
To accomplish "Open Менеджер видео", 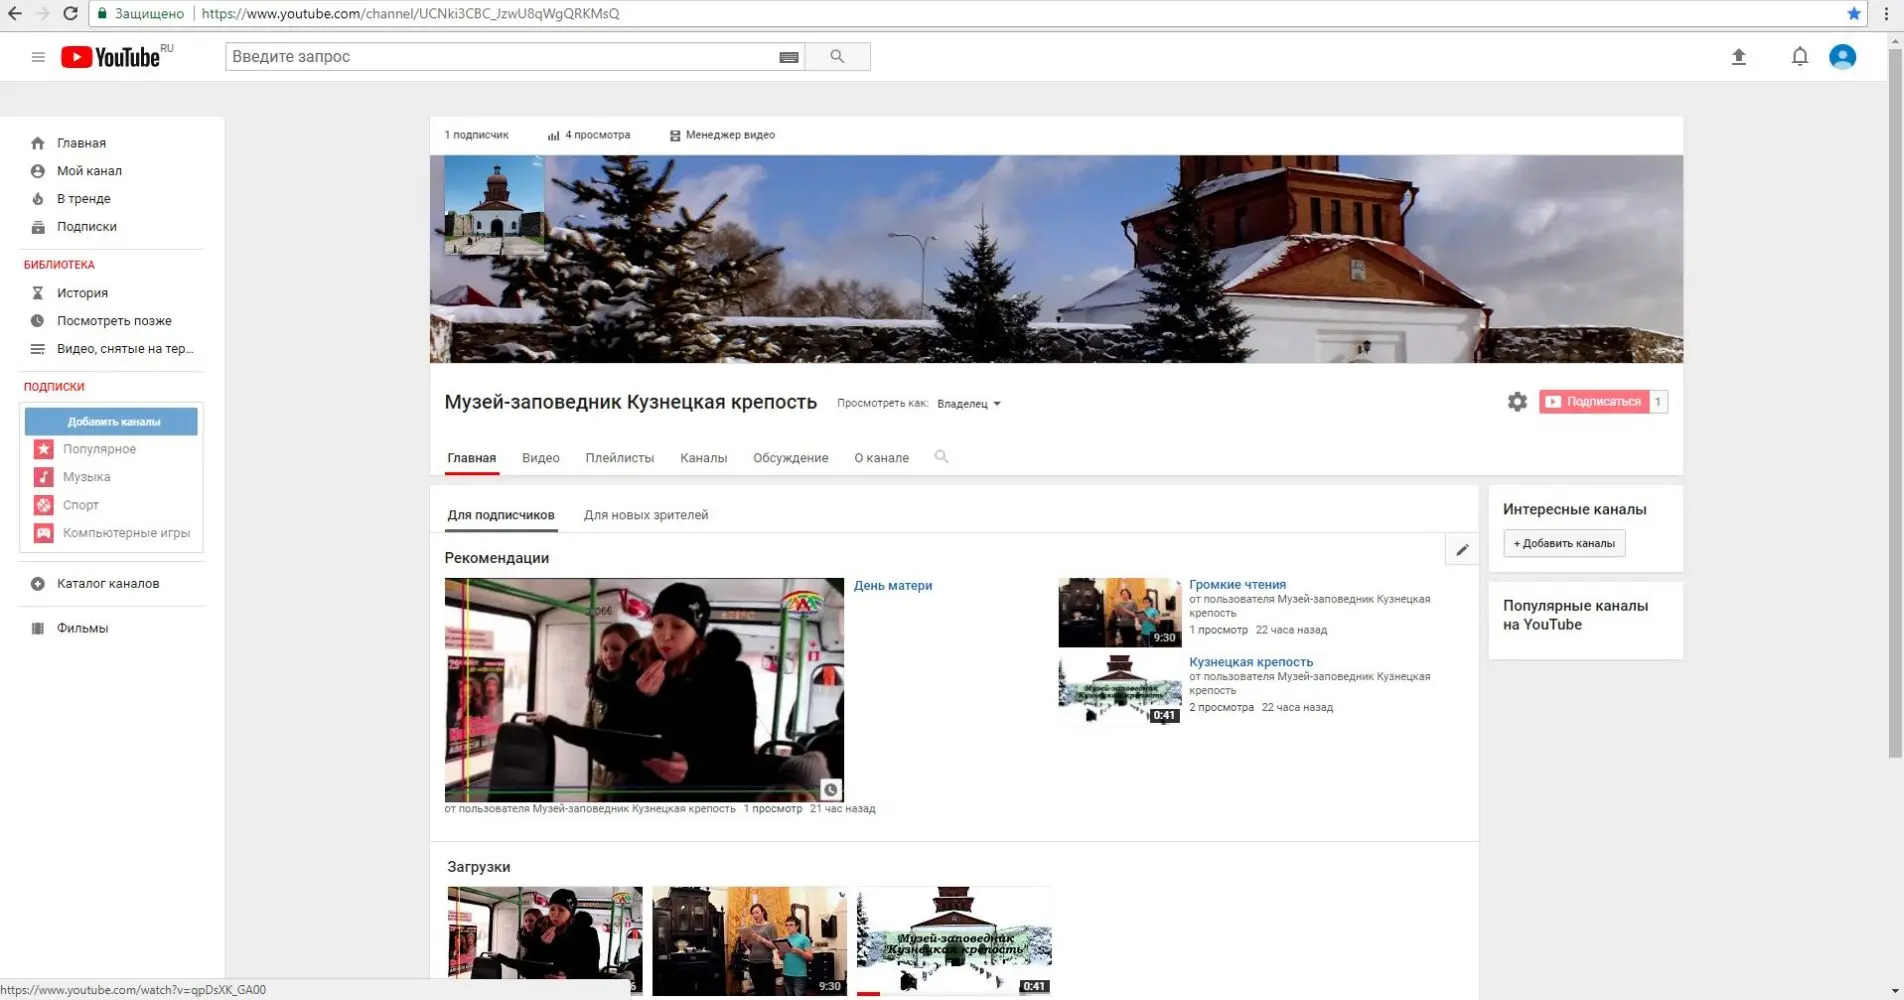I will [722, 135].
